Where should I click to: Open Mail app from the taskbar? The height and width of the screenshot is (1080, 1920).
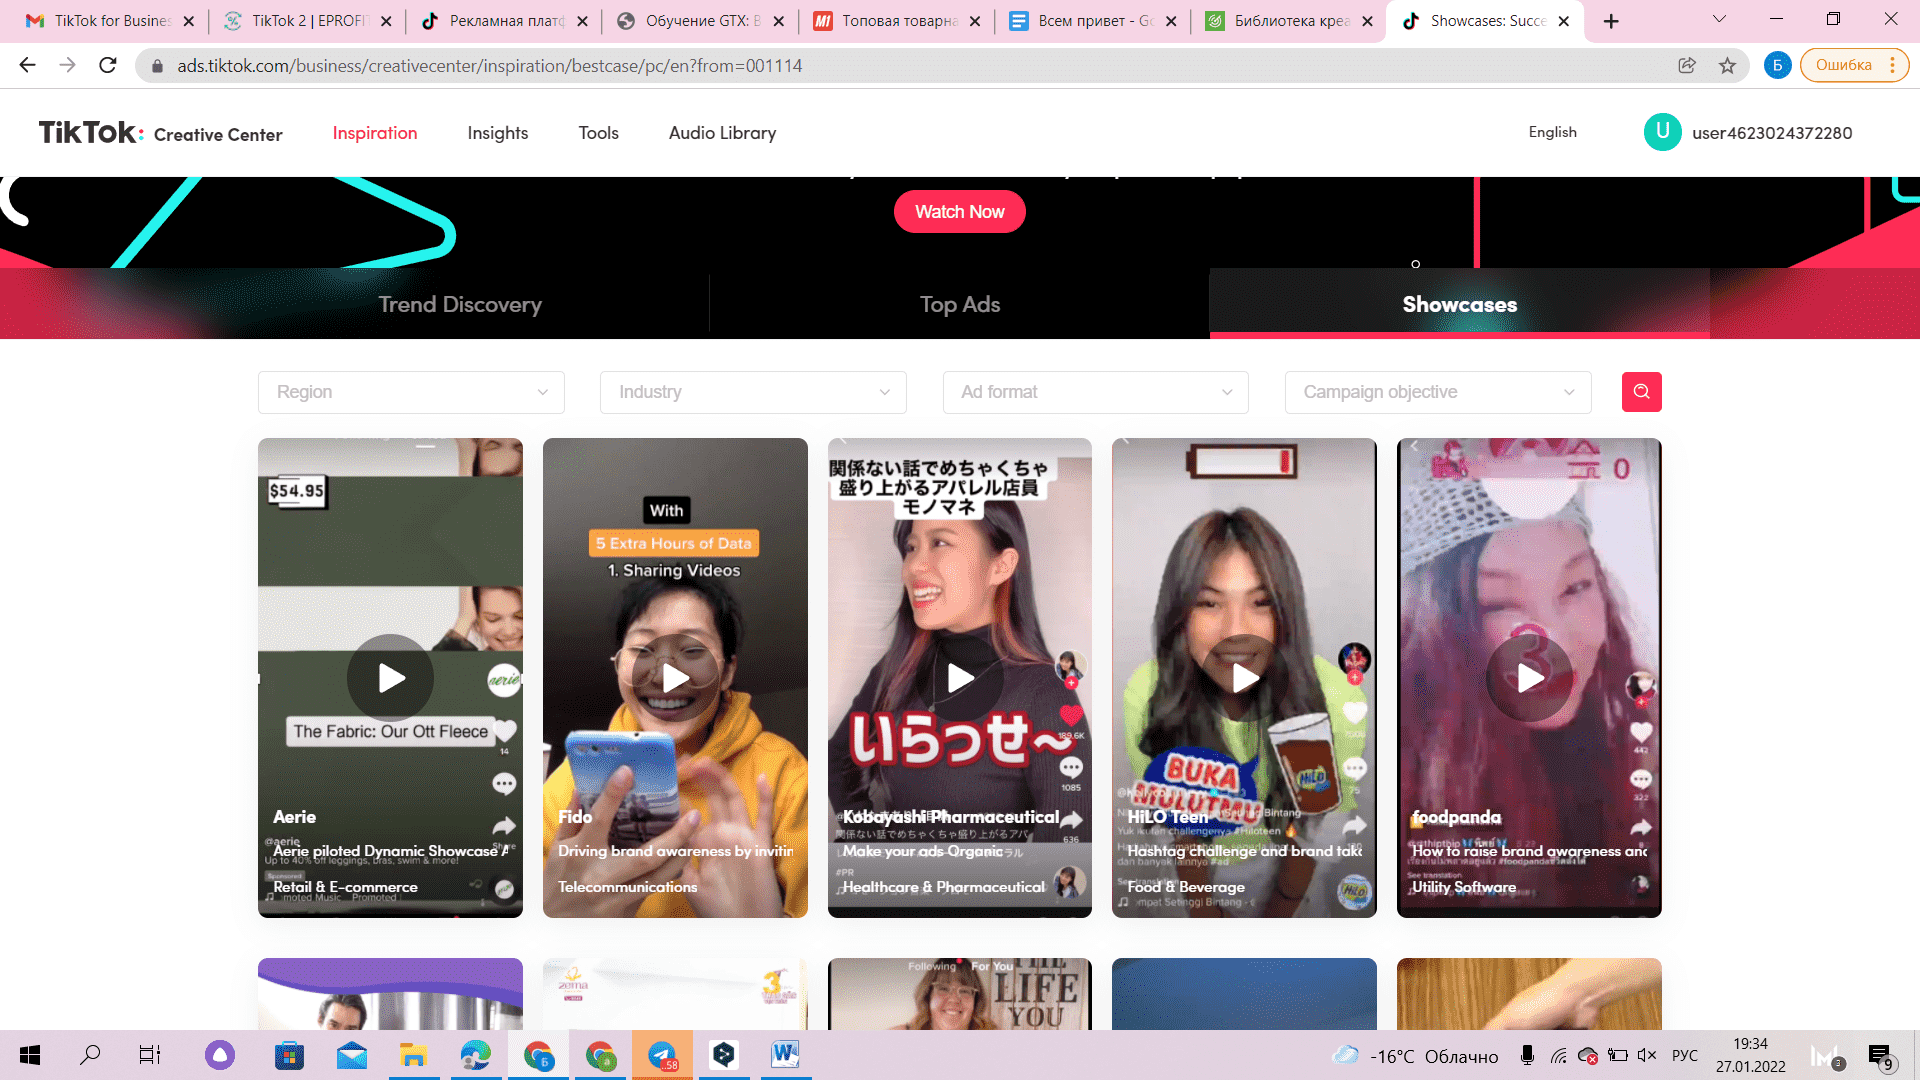[351, 1055]
